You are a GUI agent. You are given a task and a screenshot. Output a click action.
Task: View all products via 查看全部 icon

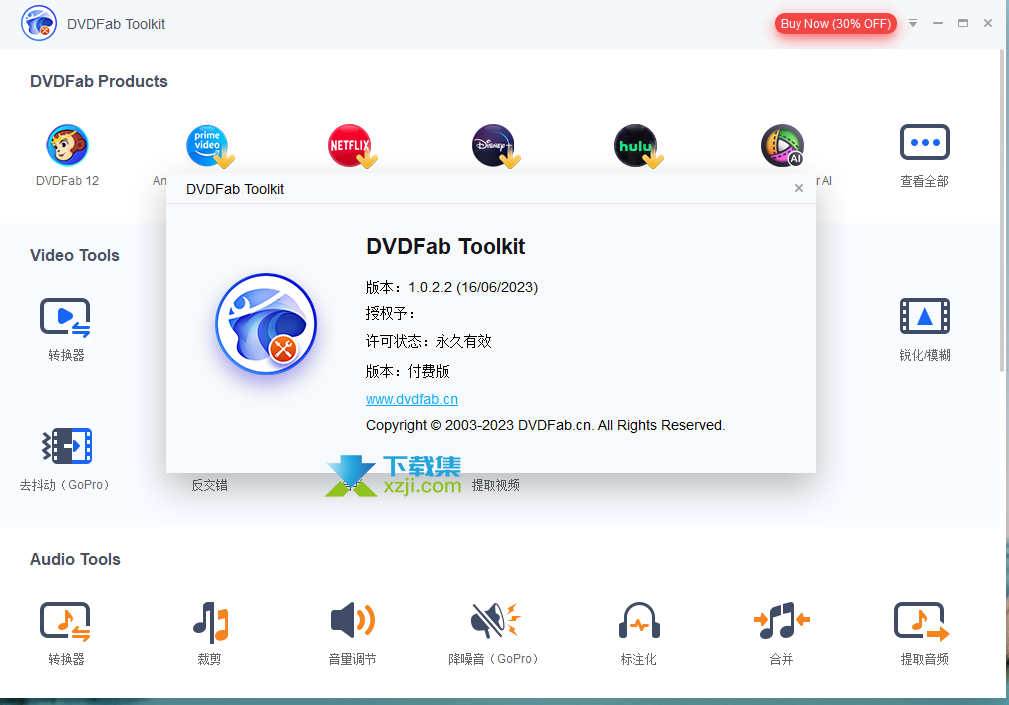[925, 142]
